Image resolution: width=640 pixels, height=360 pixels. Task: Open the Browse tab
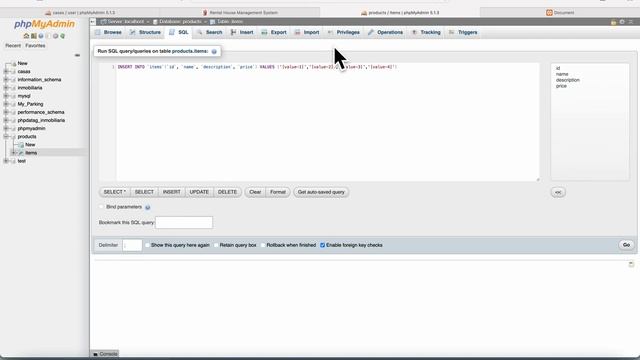(x=109, y=32)
